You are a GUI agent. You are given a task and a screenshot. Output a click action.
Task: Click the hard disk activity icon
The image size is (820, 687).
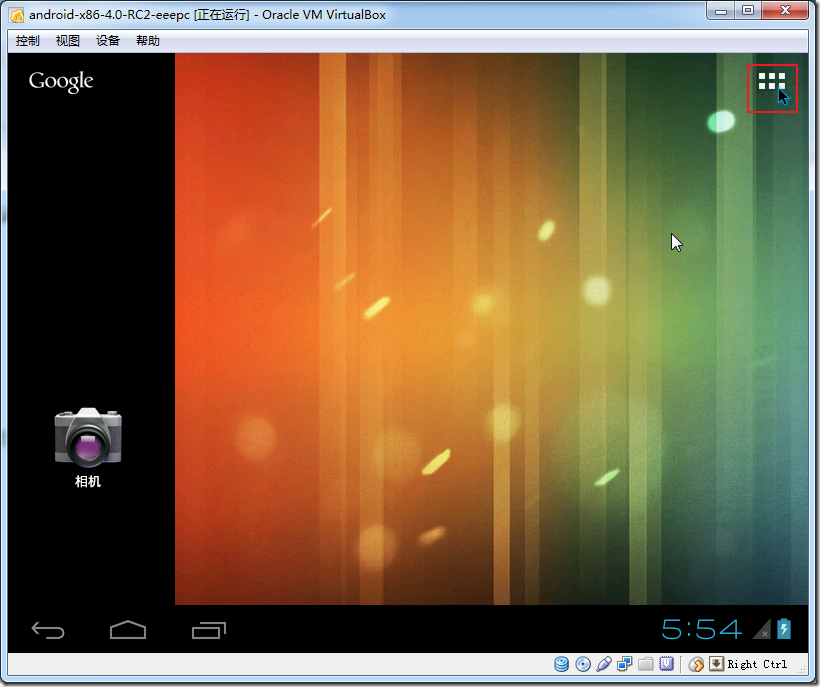[562, 664]
